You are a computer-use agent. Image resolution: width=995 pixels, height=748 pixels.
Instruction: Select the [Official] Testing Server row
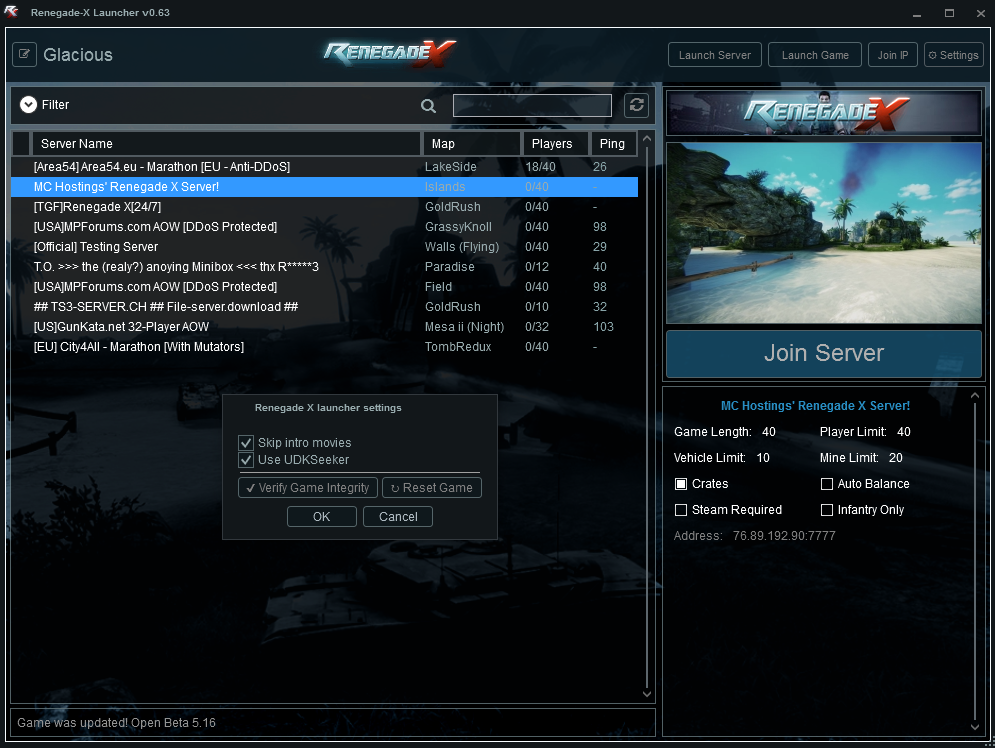coord(324,247)
